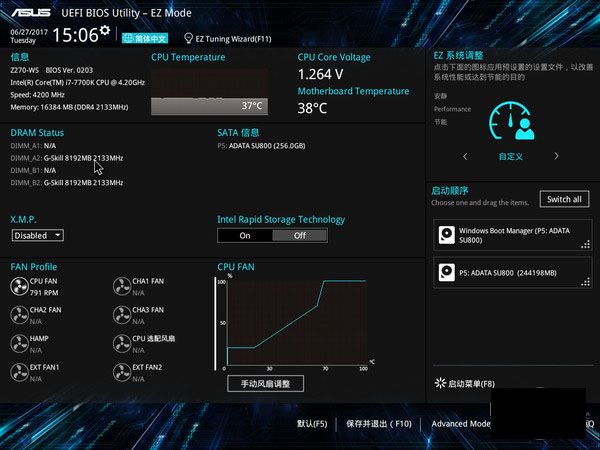Go to previous EZ tuning profile arrow

click(465, 156)
